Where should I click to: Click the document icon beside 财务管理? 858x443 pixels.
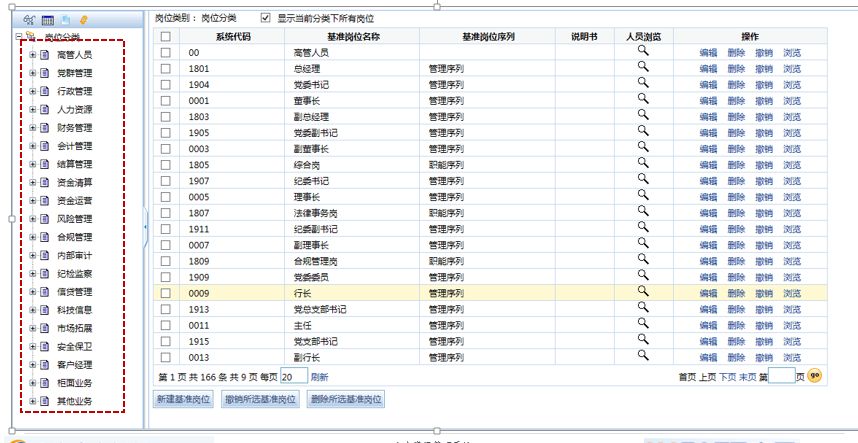(45, 127)
